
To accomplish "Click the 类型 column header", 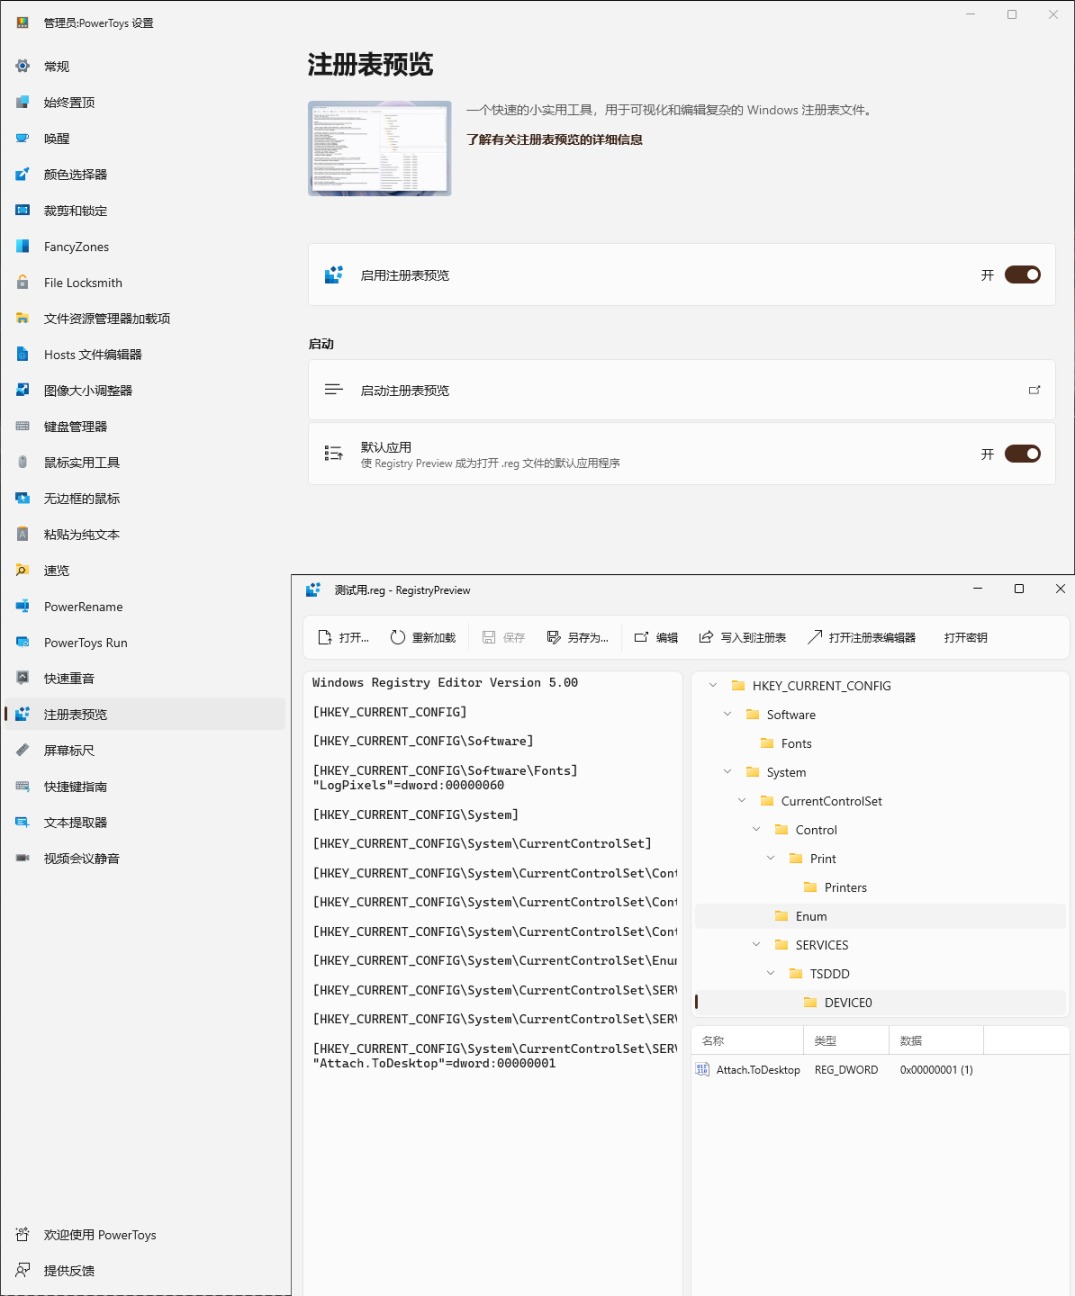I will (846, 1041).
